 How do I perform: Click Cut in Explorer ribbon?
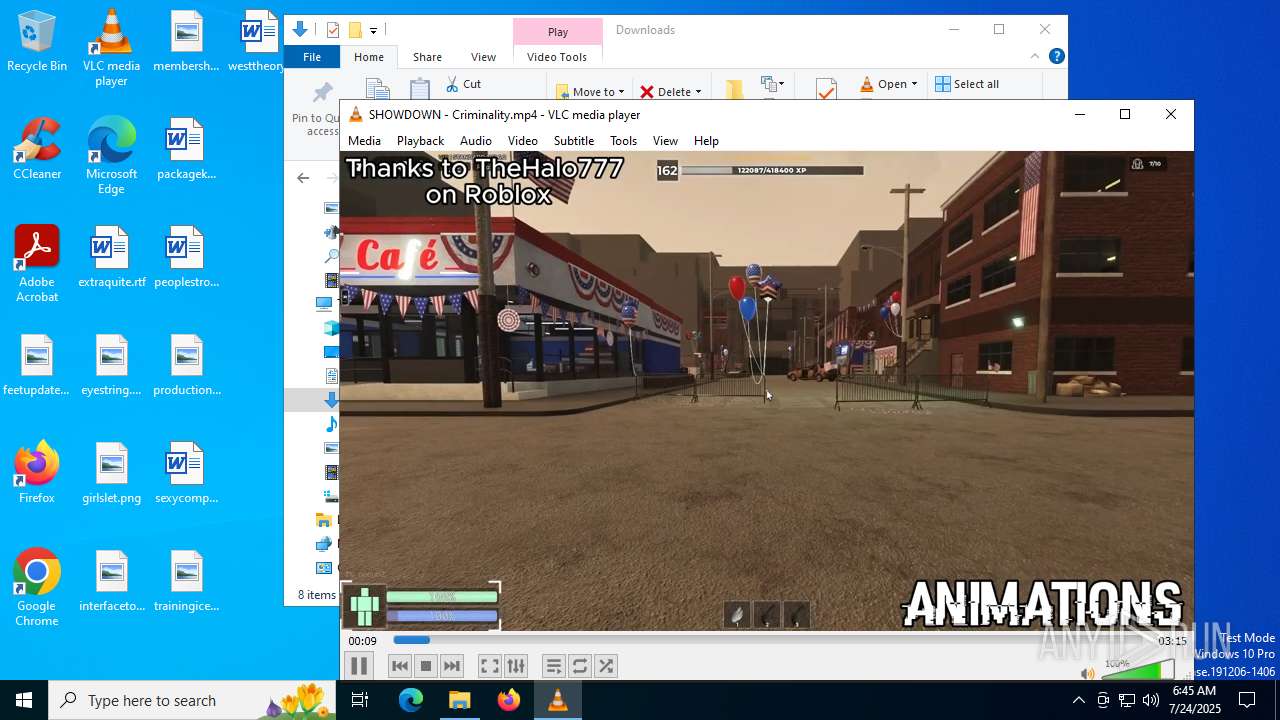(x=463, y=84)
